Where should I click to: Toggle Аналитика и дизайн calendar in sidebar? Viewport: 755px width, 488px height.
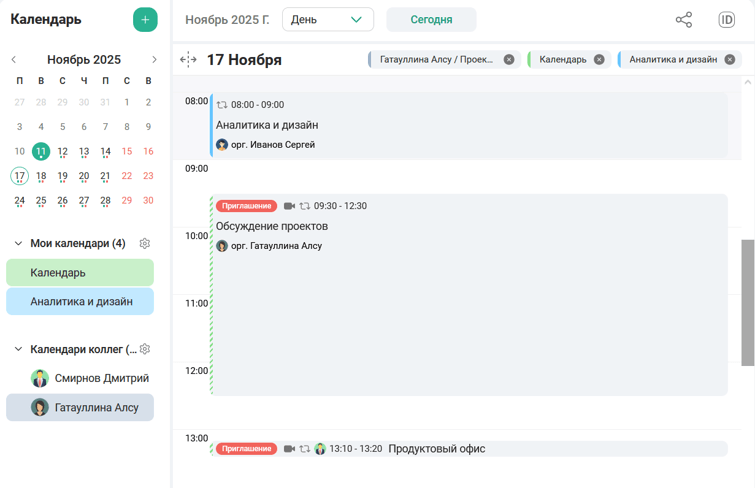click(x=80, y=301)
